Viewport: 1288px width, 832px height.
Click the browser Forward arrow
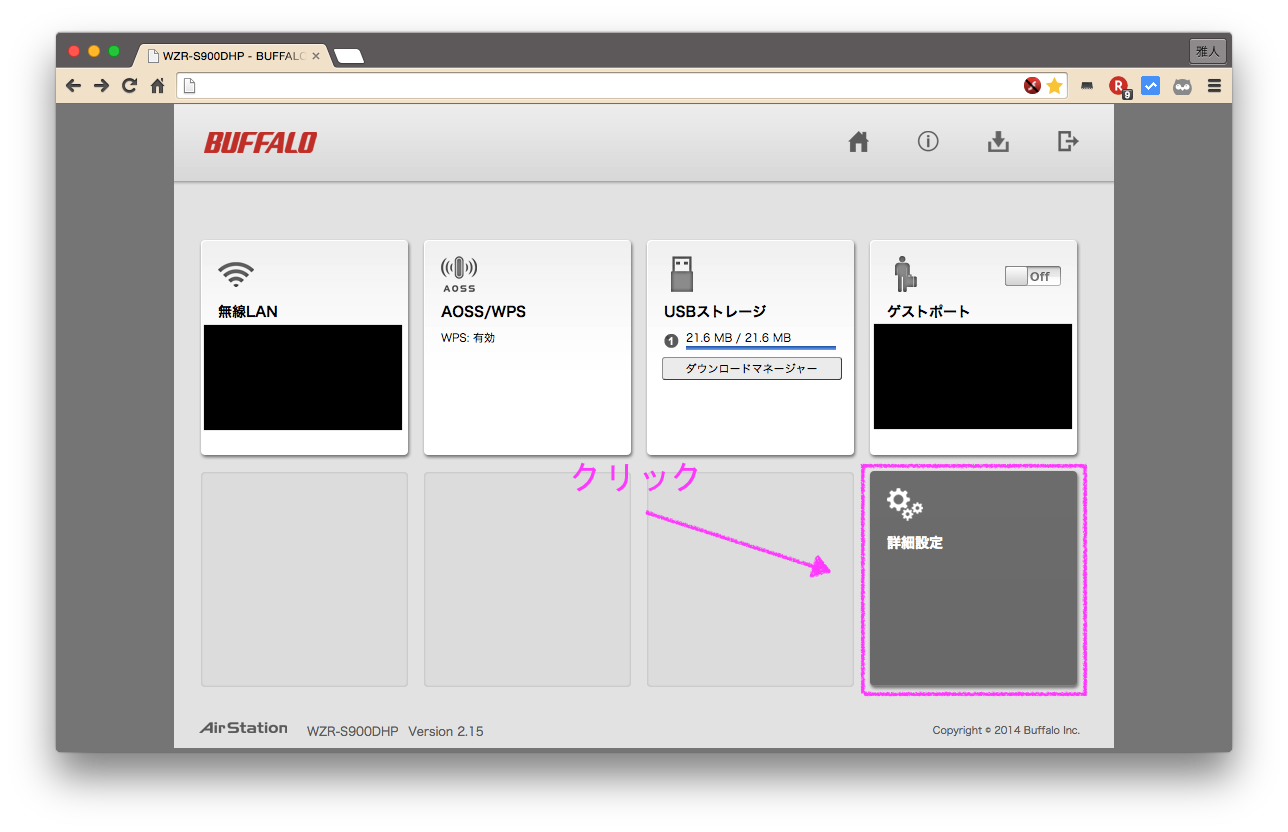point(101,86)
